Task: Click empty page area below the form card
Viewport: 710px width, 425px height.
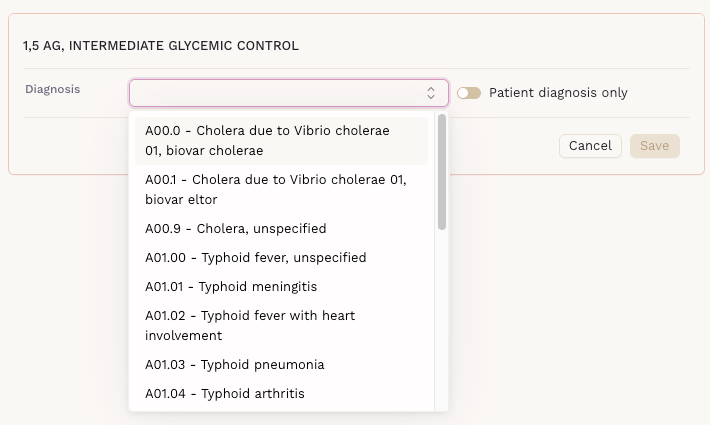Action: pos(580,300)
